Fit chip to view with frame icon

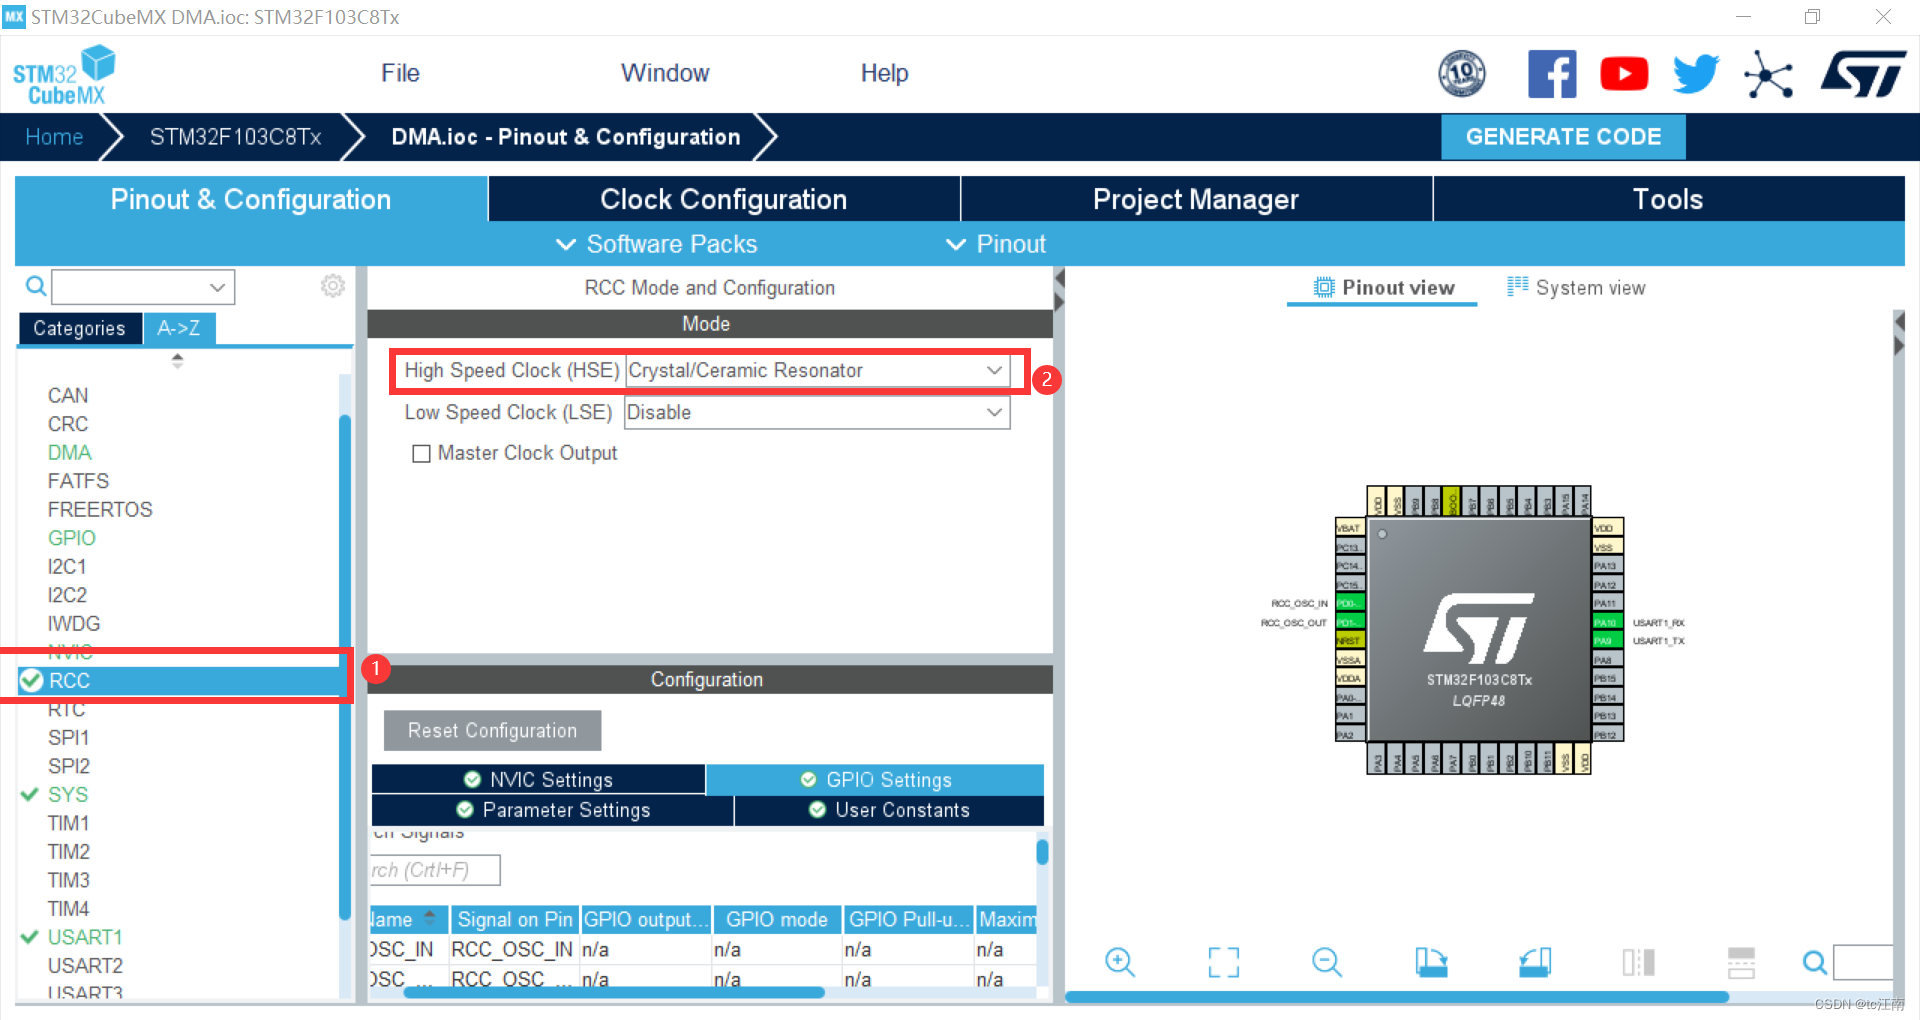tap(1224, 962)
